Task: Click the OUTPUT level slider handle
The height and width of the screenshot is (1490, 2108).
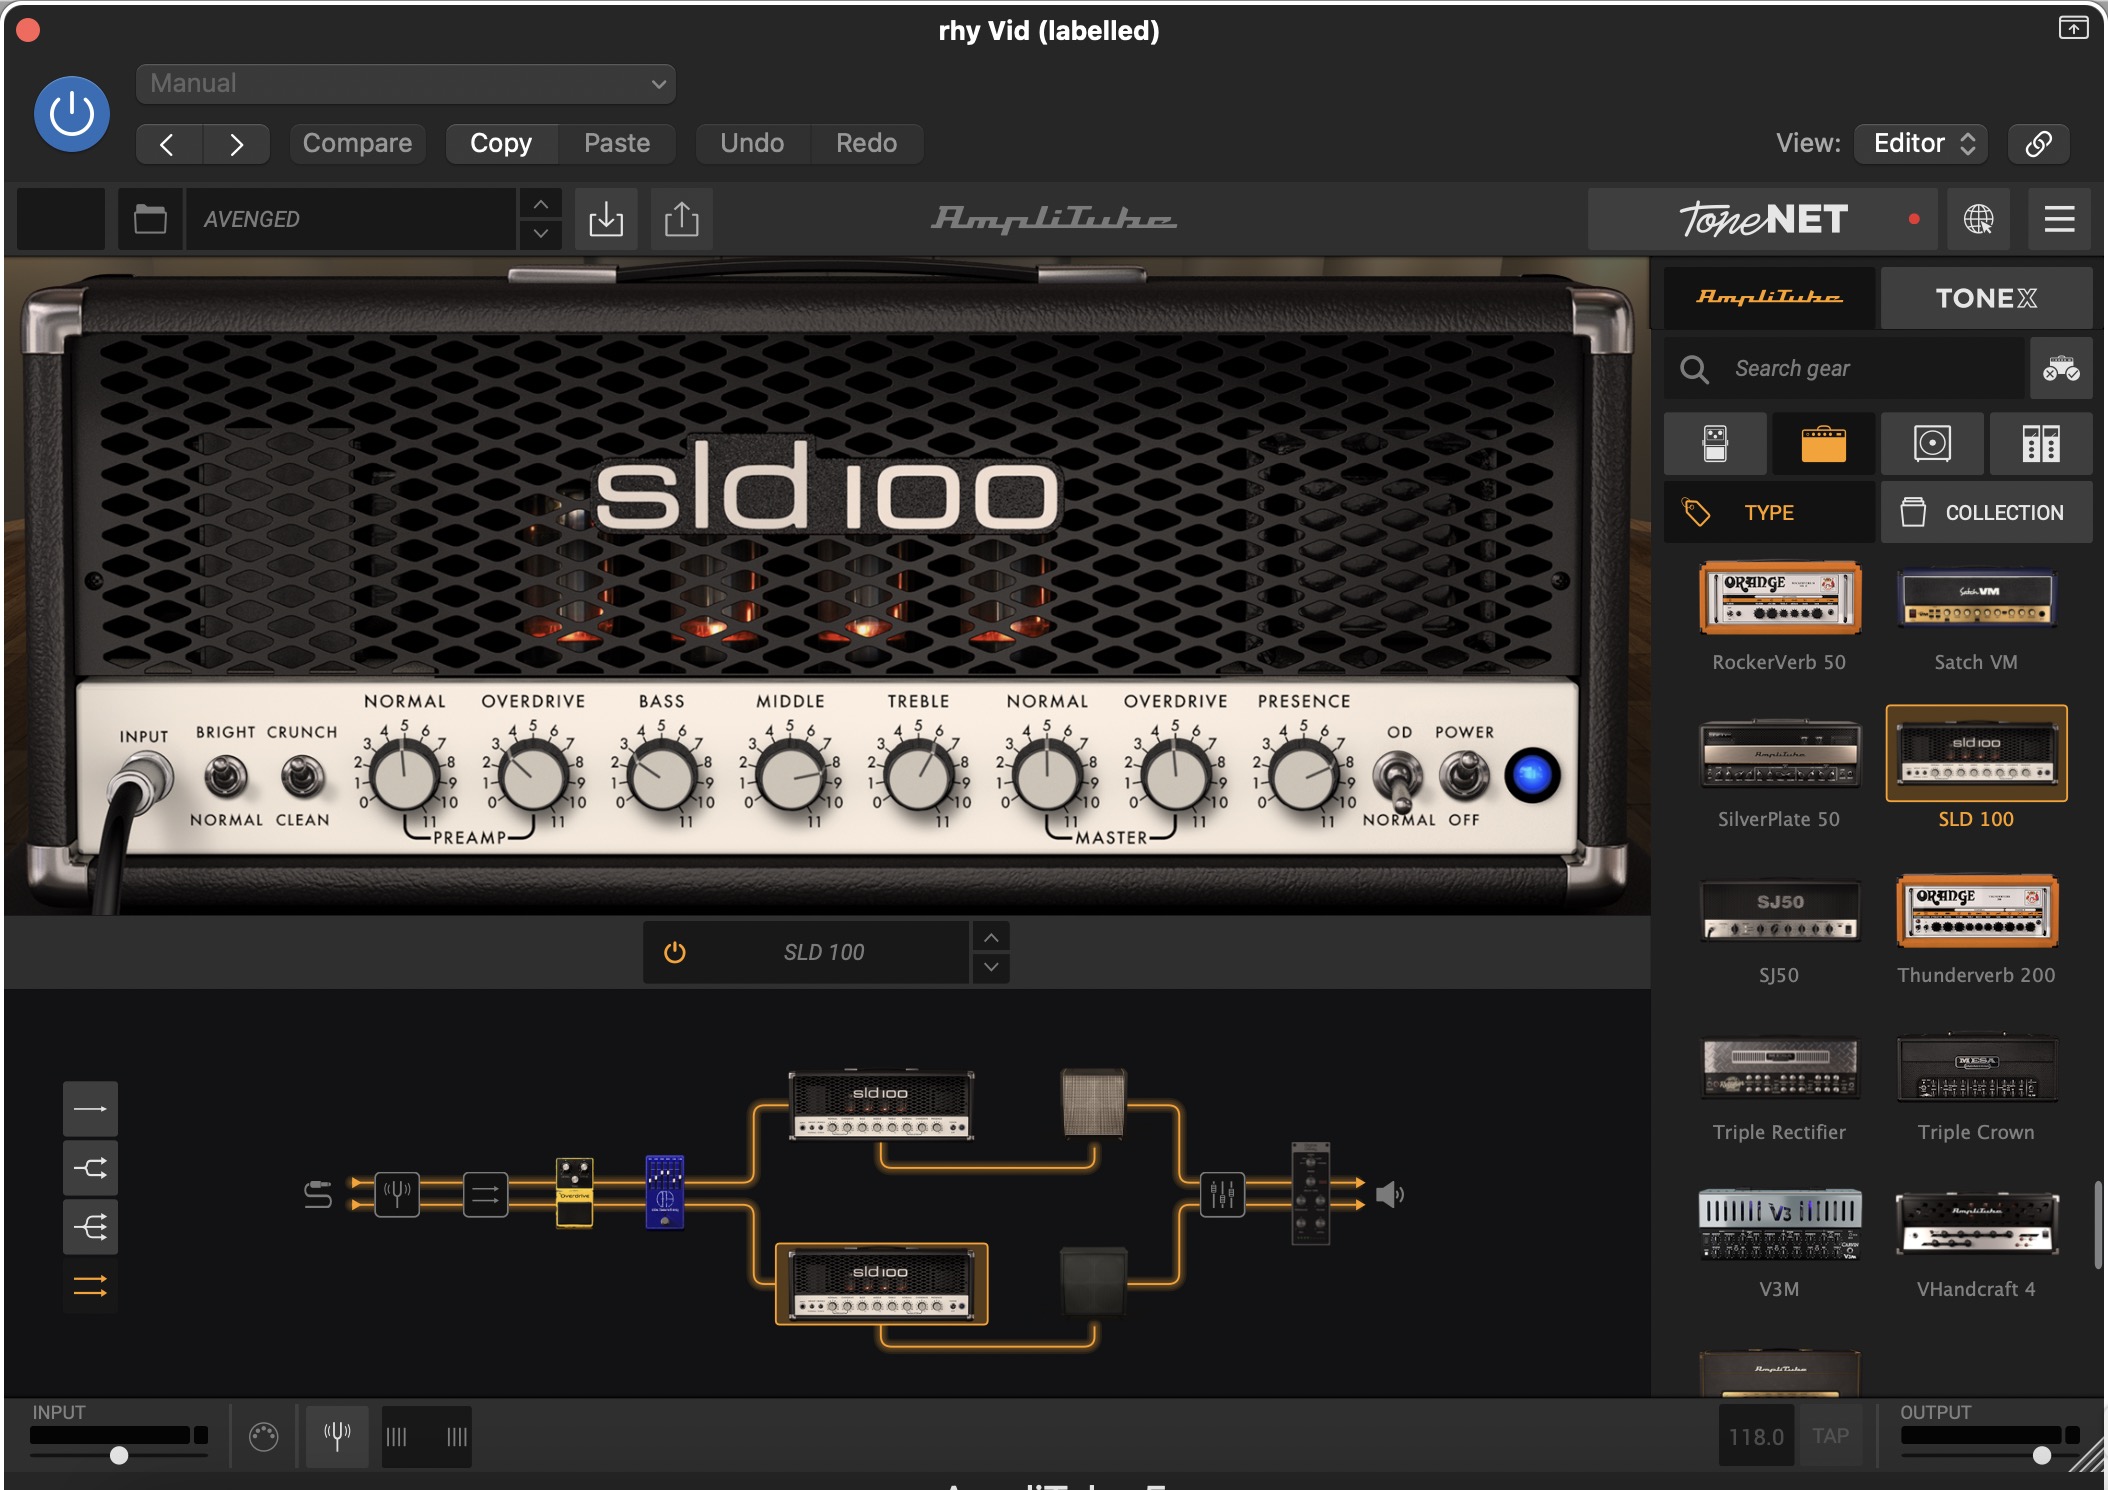Action: [x=2042, y=1455]
